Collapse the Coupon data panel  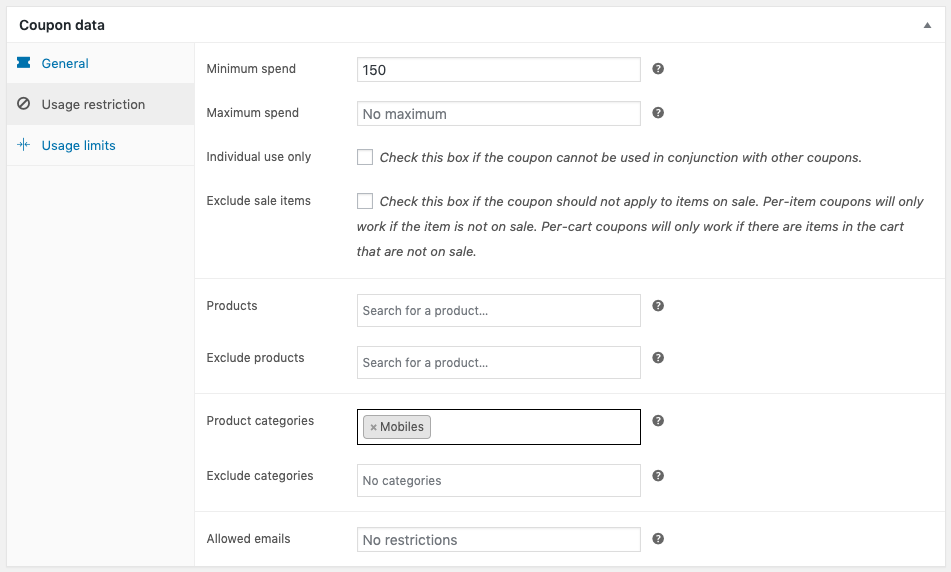tap(927, 25)
